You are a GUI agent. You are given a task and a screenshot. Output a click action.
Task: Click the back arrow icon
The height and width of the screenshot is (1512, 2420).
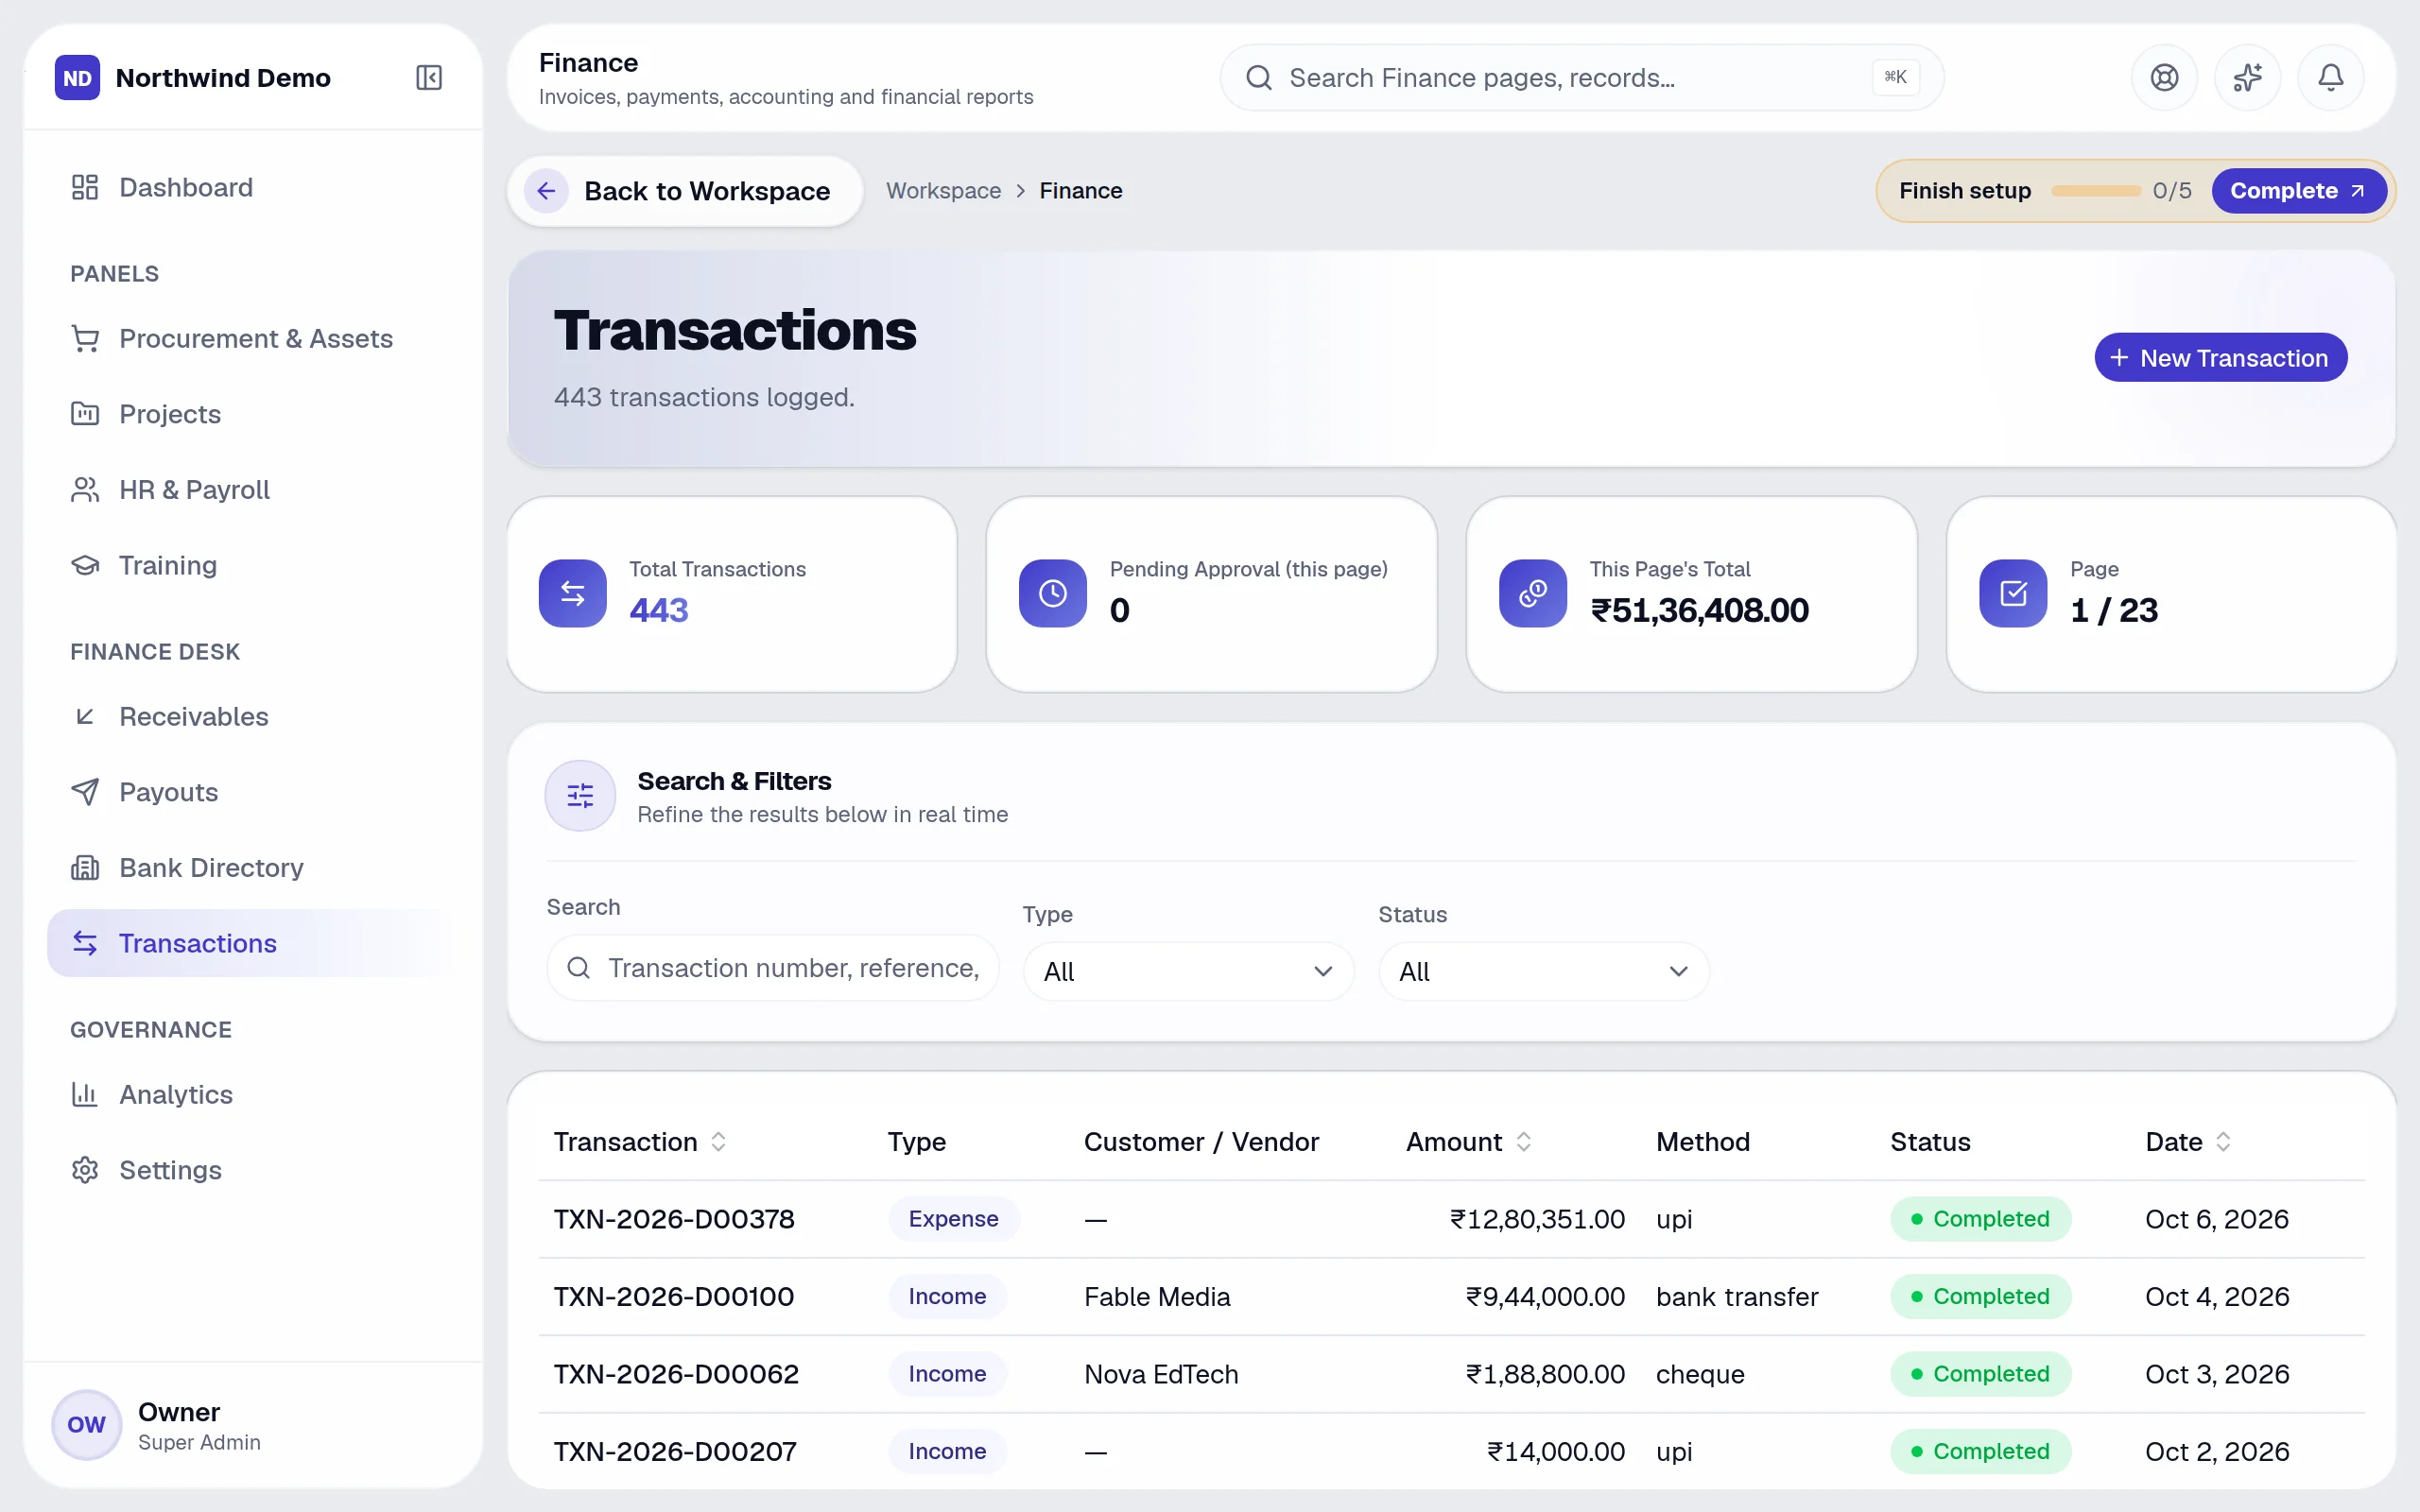point(546,191)
